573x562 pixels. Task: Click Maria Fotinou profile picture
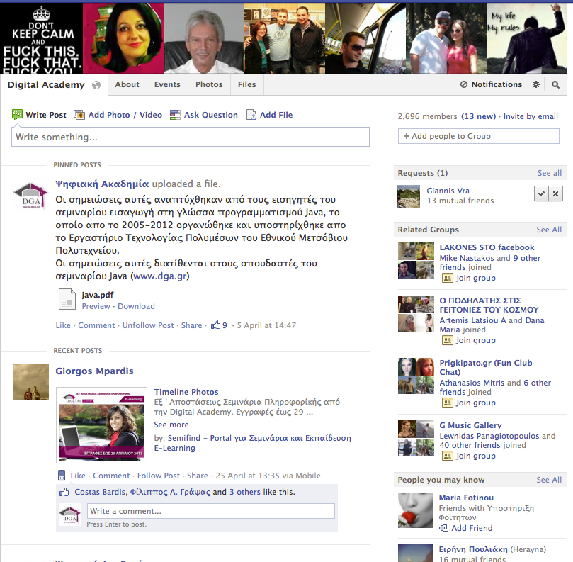coord(415,510)
